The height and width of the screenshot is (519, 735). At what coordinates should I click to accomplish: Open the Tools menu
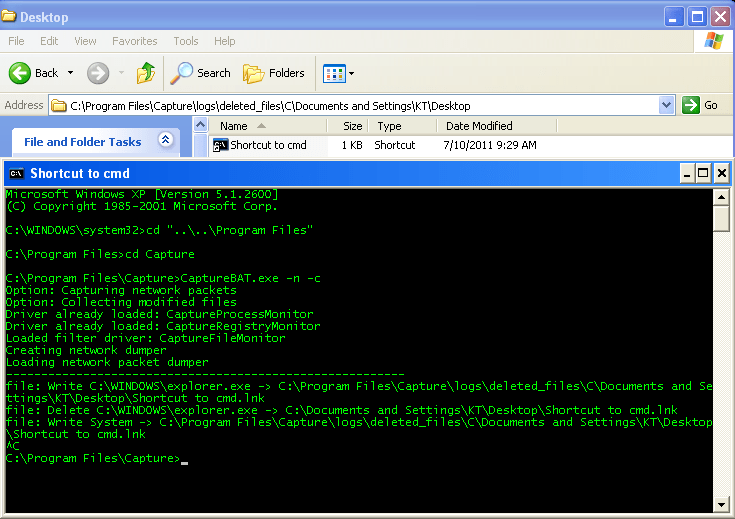pyautogui.click(x=186, y=41)
